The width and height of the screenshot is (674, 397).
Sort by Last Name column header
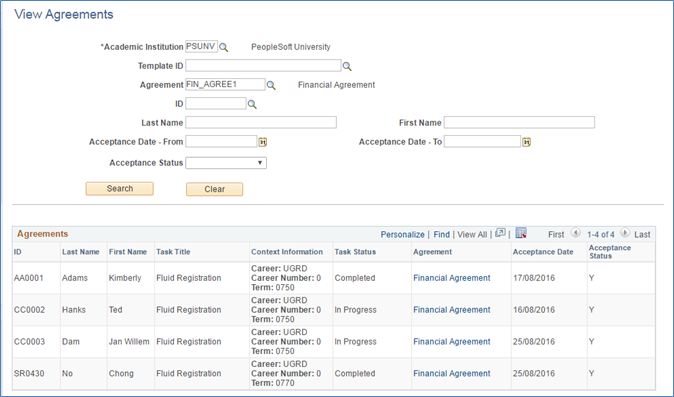pyautogui.click(x=80, y=252)
